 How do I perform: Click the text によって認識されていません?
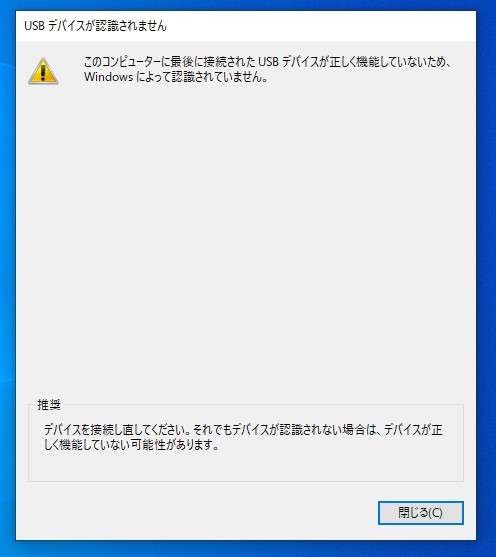(x=201, y=77)
